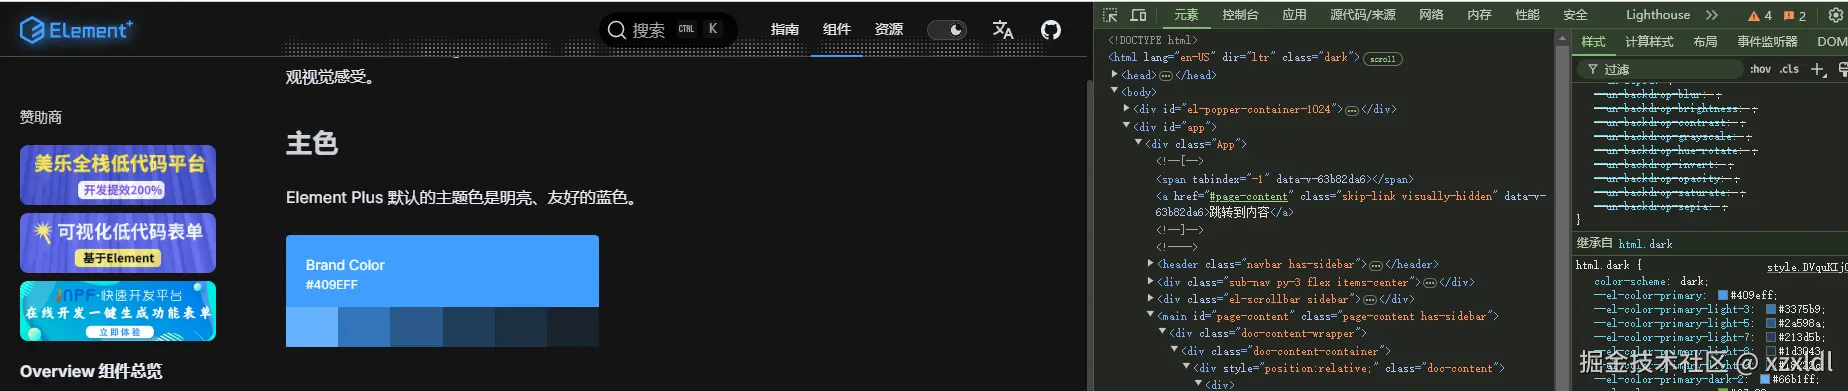The image size is (1848, 391).
Task: Click the lightest blue shade under Brand Color
Action: tap(312, 327)
